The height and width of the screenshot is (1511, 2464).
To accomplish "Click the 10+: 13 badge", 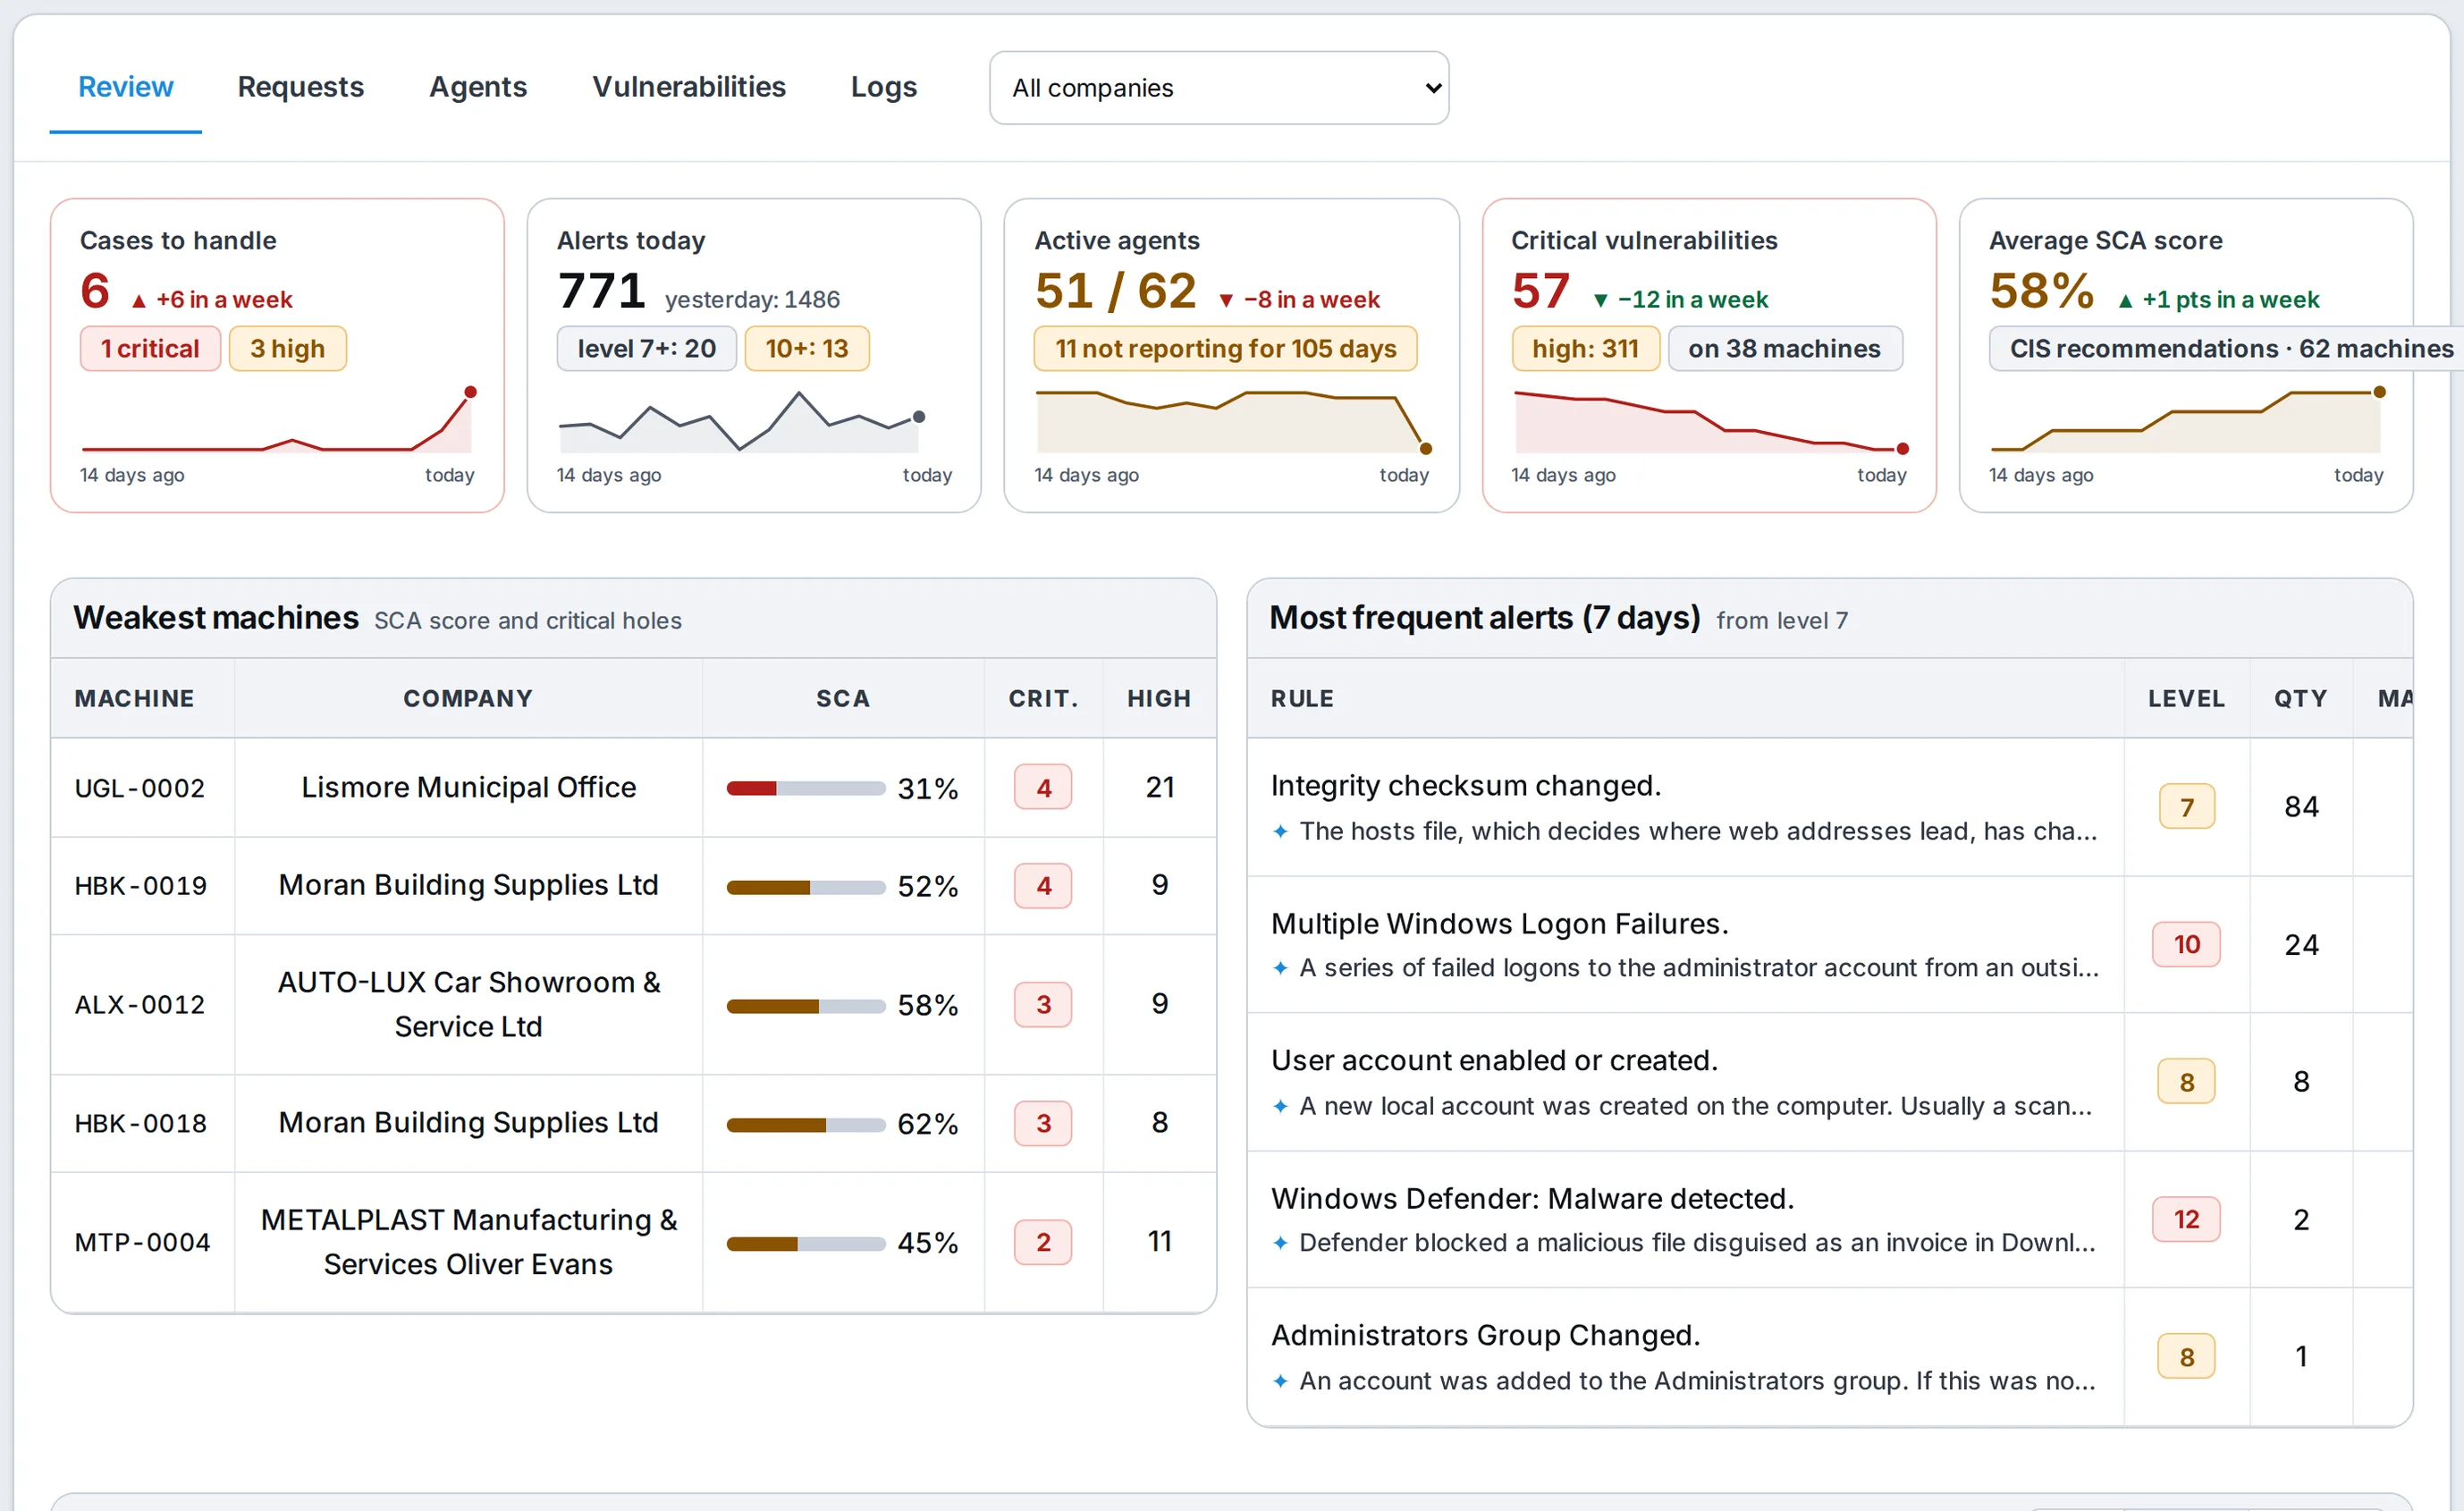I will [807, 349].
